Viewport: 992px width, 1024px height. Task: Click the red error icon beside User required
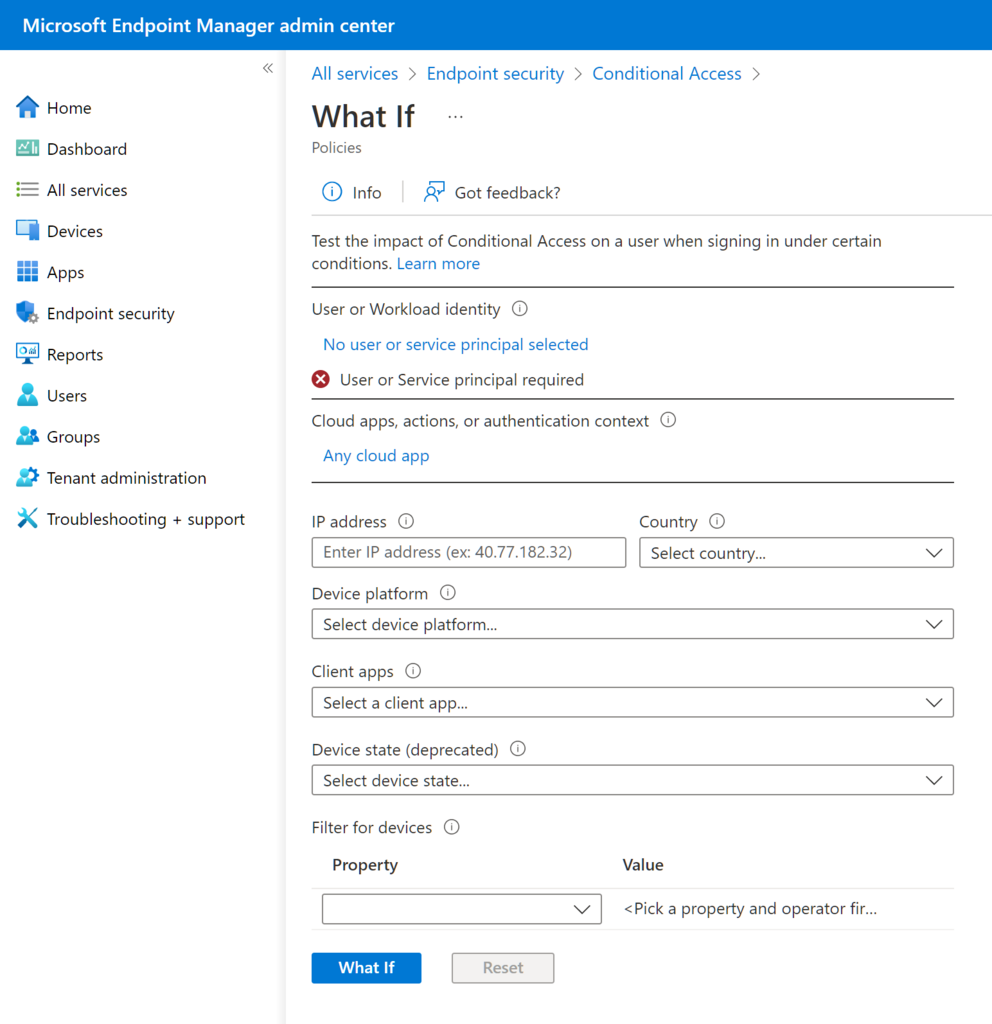click(321, 379)
